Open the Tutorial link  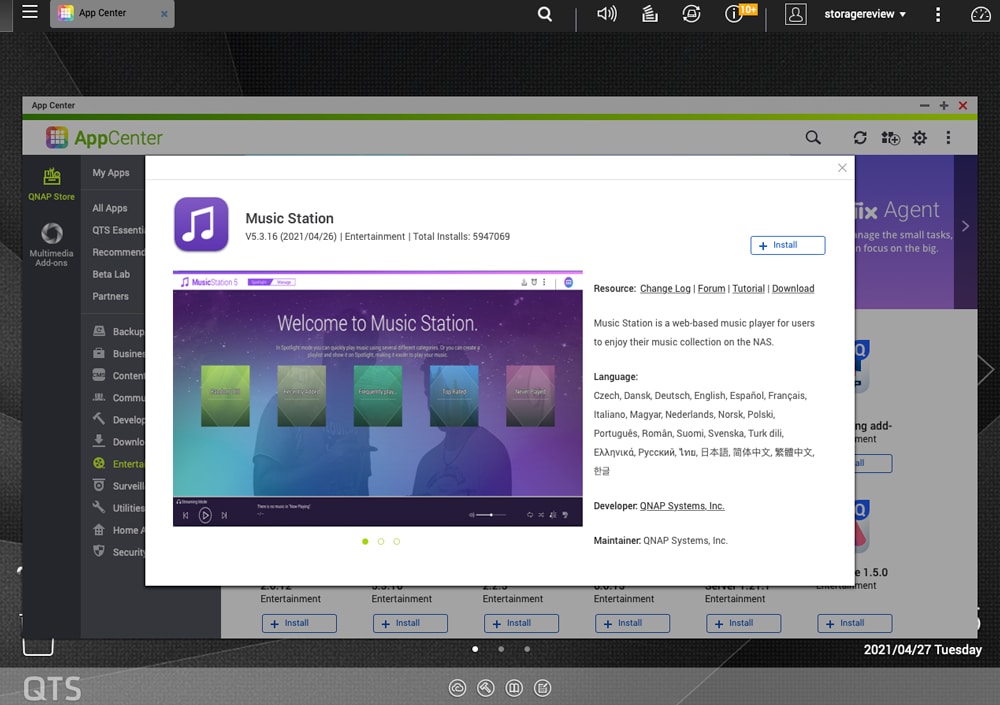pos(748,288)
